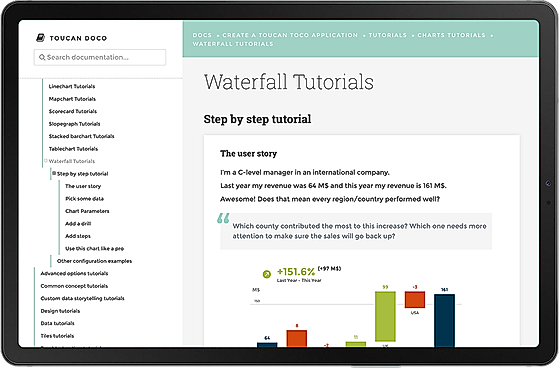Screen dimensions: 559x368
Task: Click the Step by step tutorial heading
Action: tap(257, 119)
